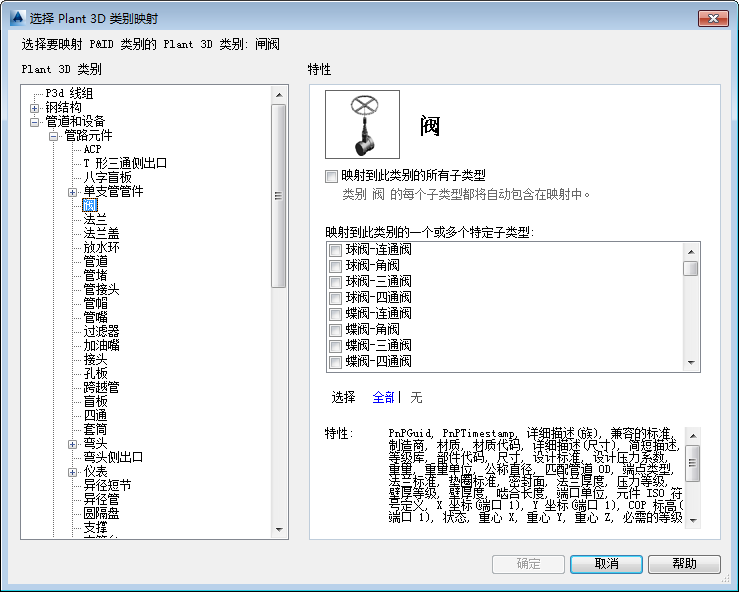This screenshot has height=592, width=739.
Task: Toggle the 蝶阀-三通阀 checkbox
Action: pyautogui.click(x=336, y=346)
